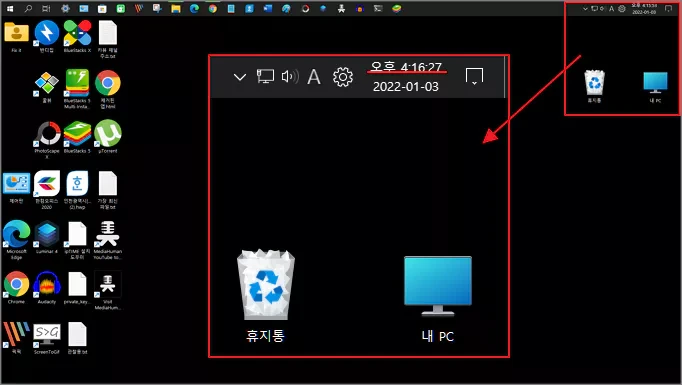The height and width of the screenshot is (385, 682).
Task: Open the Windows Start button
Action: [x=10, y=8]
